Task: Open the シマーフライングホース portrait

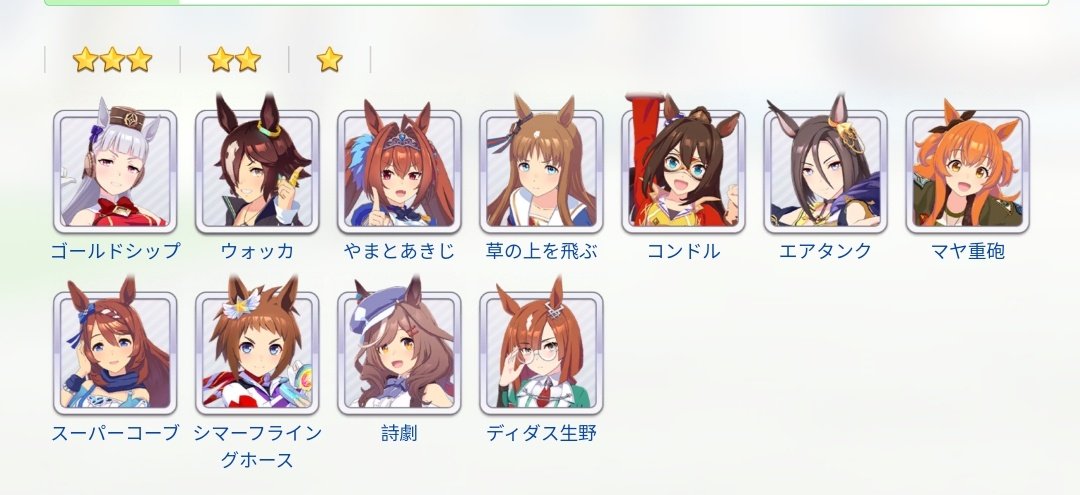Action: coord(257,353)
